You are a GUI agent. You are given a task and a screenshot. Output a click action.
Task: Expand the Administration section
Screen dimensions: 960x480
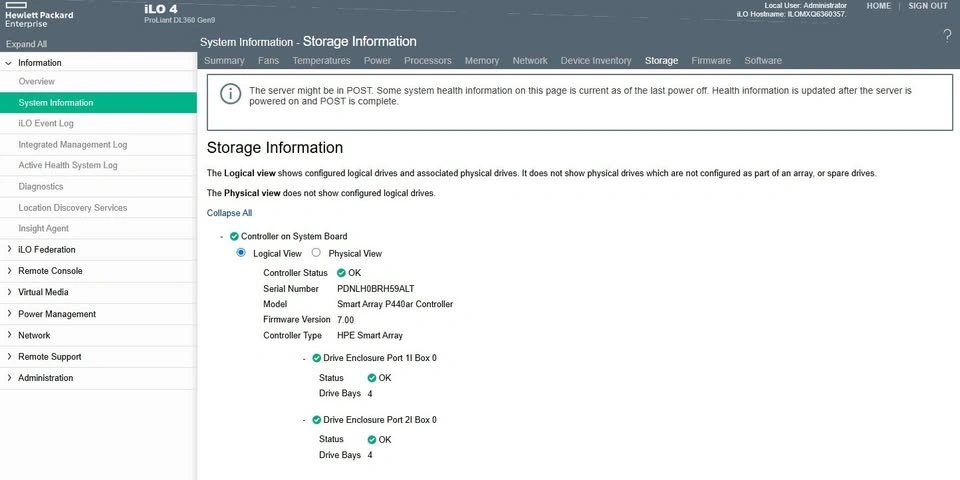click(9, 378)
